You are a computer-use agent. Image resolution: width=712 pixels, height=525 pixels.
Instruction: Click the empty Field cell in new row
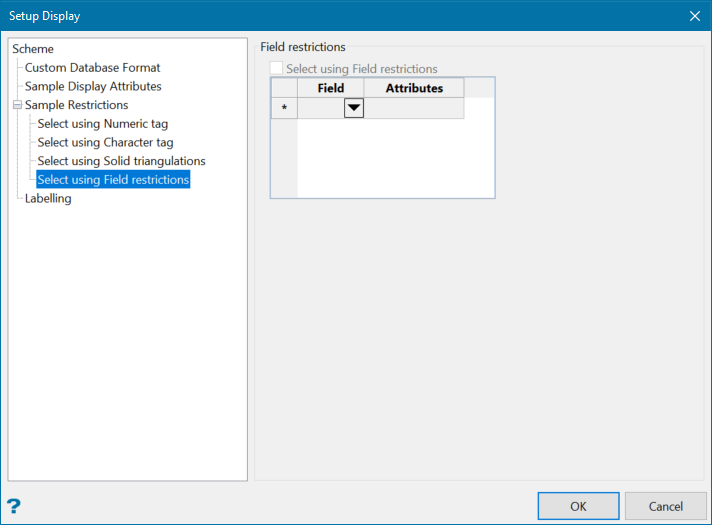pos(321,108)
